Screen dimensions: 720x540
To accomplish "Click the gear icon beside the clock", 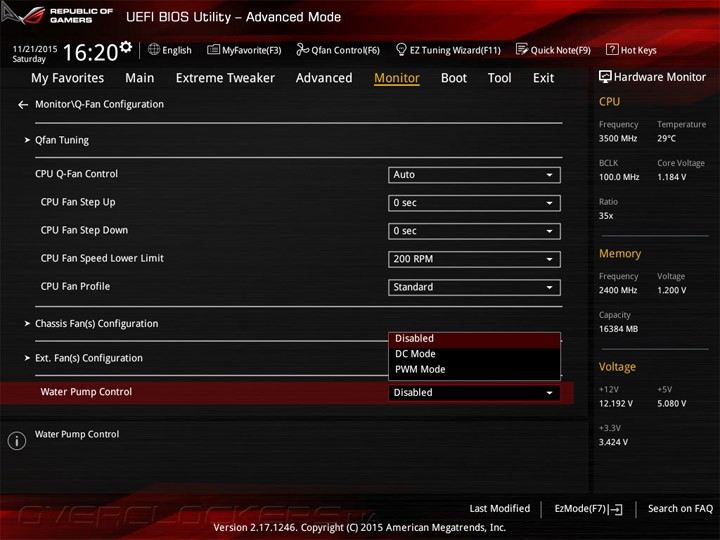I will pos(126,46).
